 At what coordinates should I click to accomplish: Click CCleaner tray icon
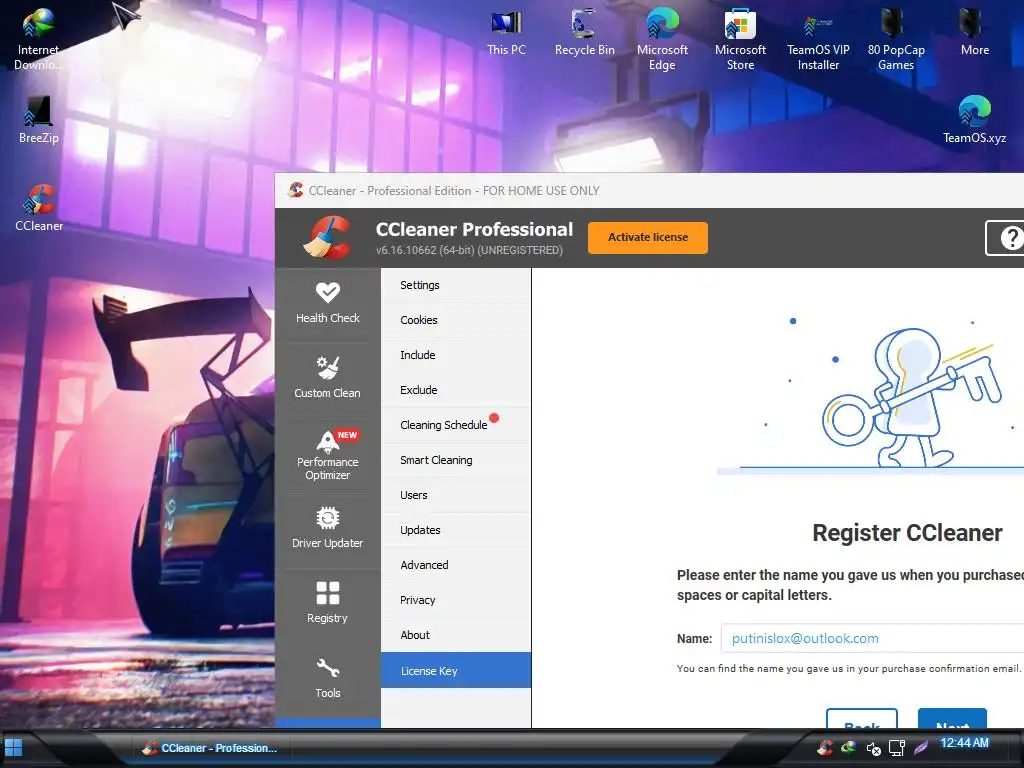click(825, 747)
